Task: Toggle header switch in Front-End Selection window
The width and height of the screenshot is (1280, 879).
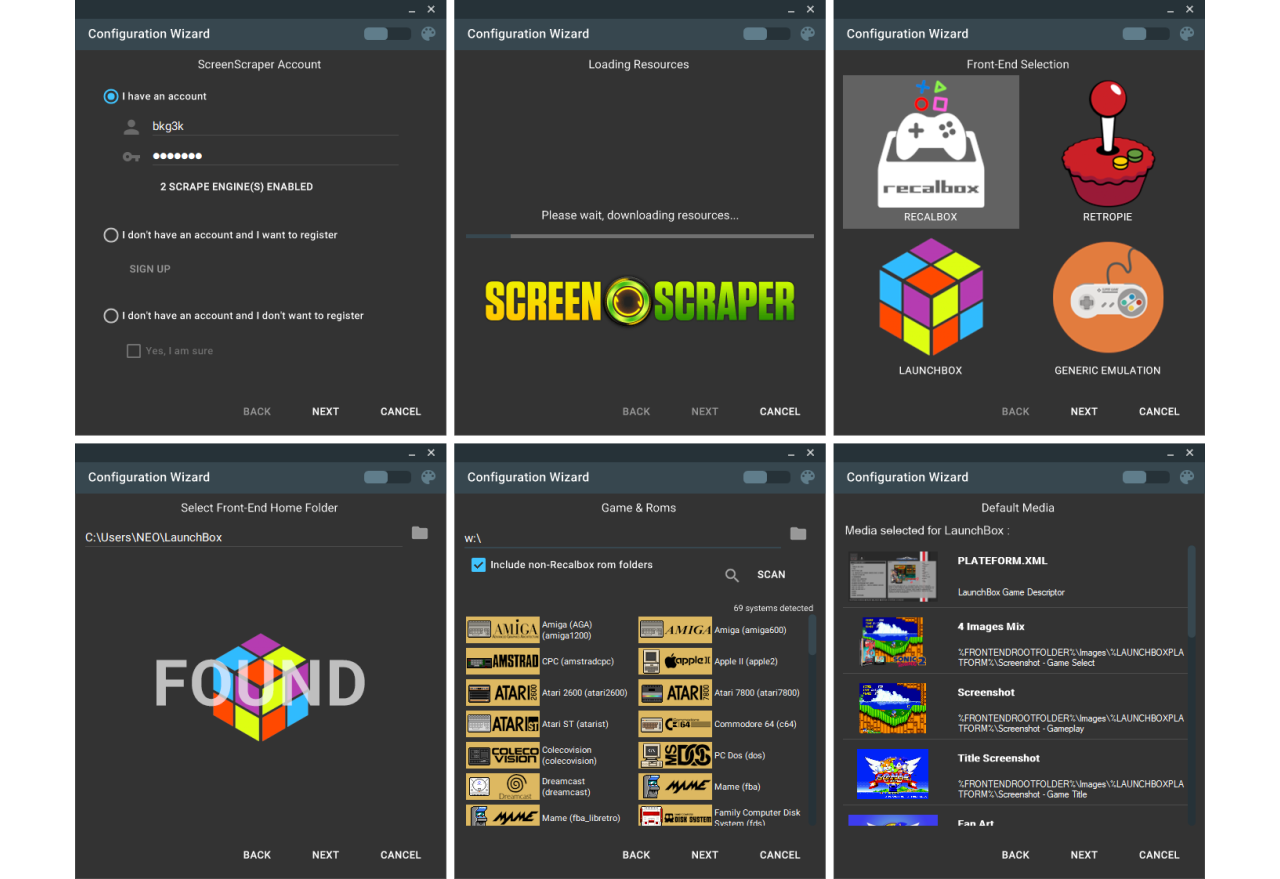Action: coord(1145,33)
